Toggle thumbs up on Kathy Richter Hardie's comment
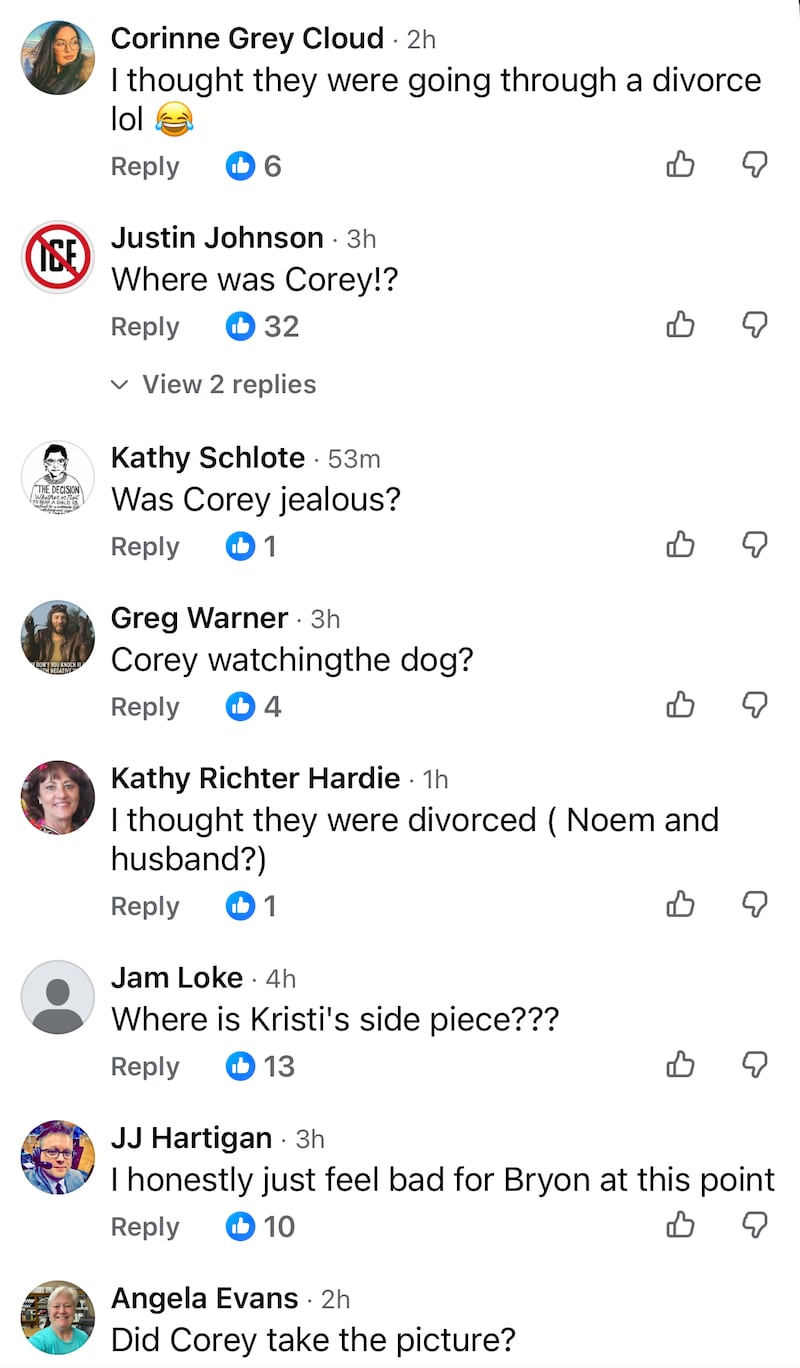Viewport: 800px width, 1368px height. point(680,905)
